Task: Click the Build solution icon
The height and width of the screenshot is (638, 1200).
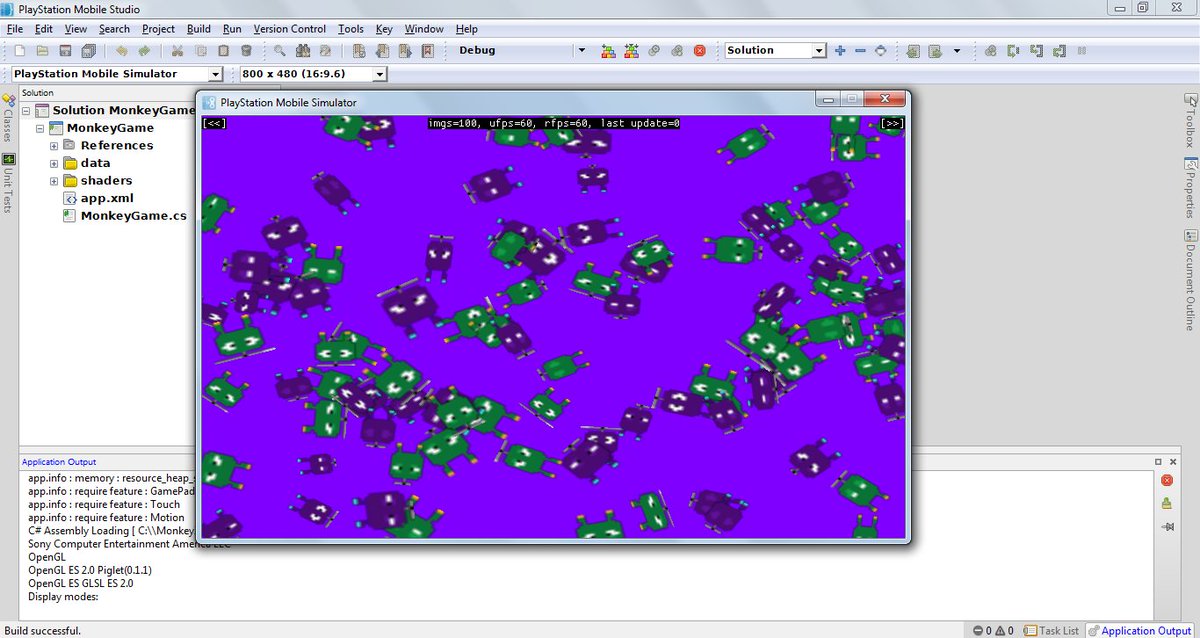Action: click(608, 51)
